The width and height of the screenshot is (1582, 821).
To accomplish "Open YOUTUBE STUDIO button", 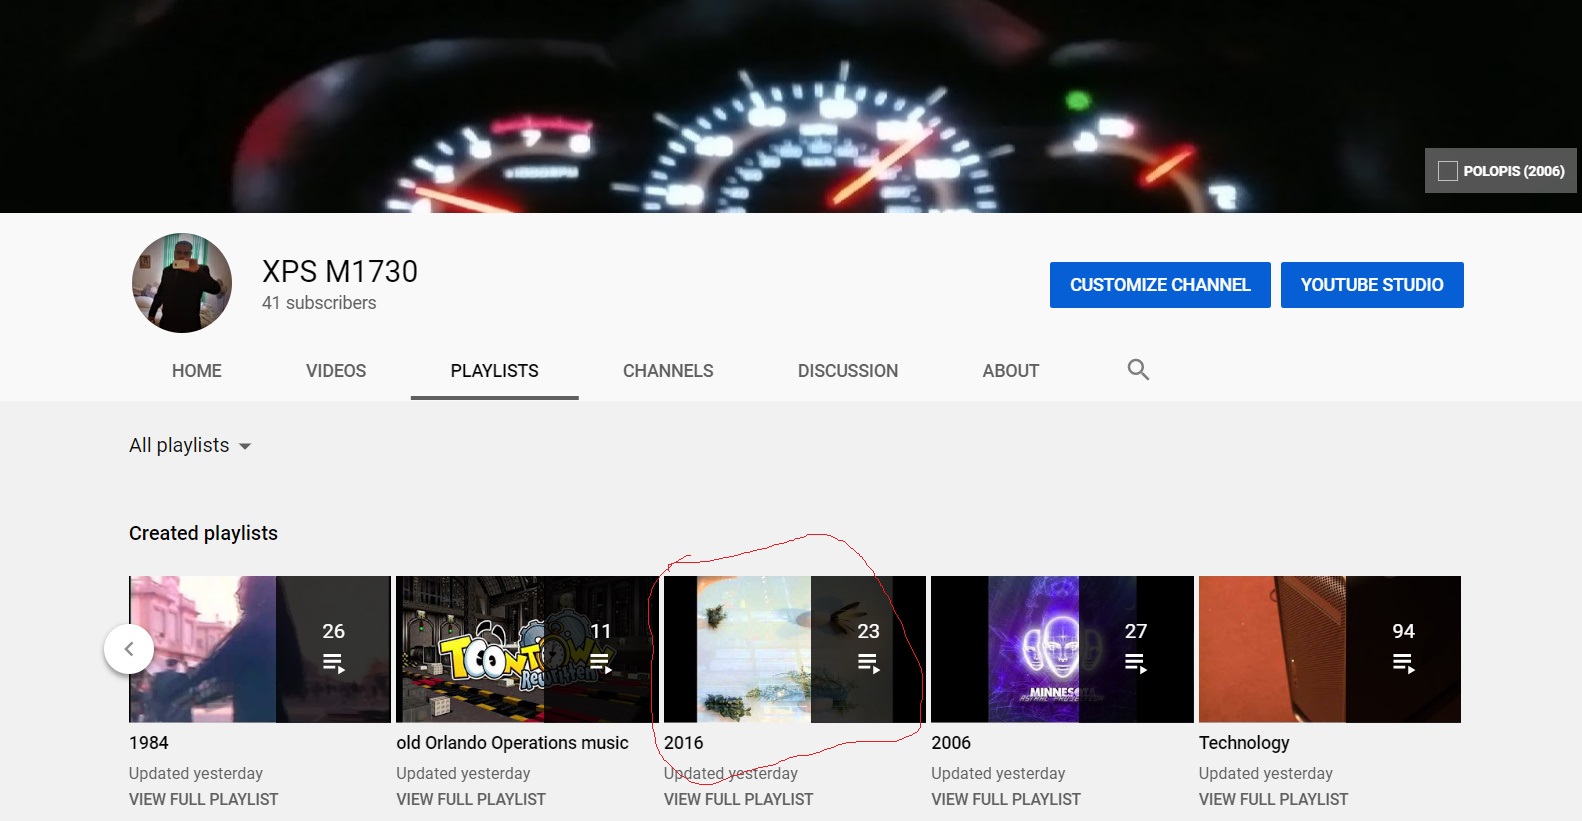I will click(1372, 285).
